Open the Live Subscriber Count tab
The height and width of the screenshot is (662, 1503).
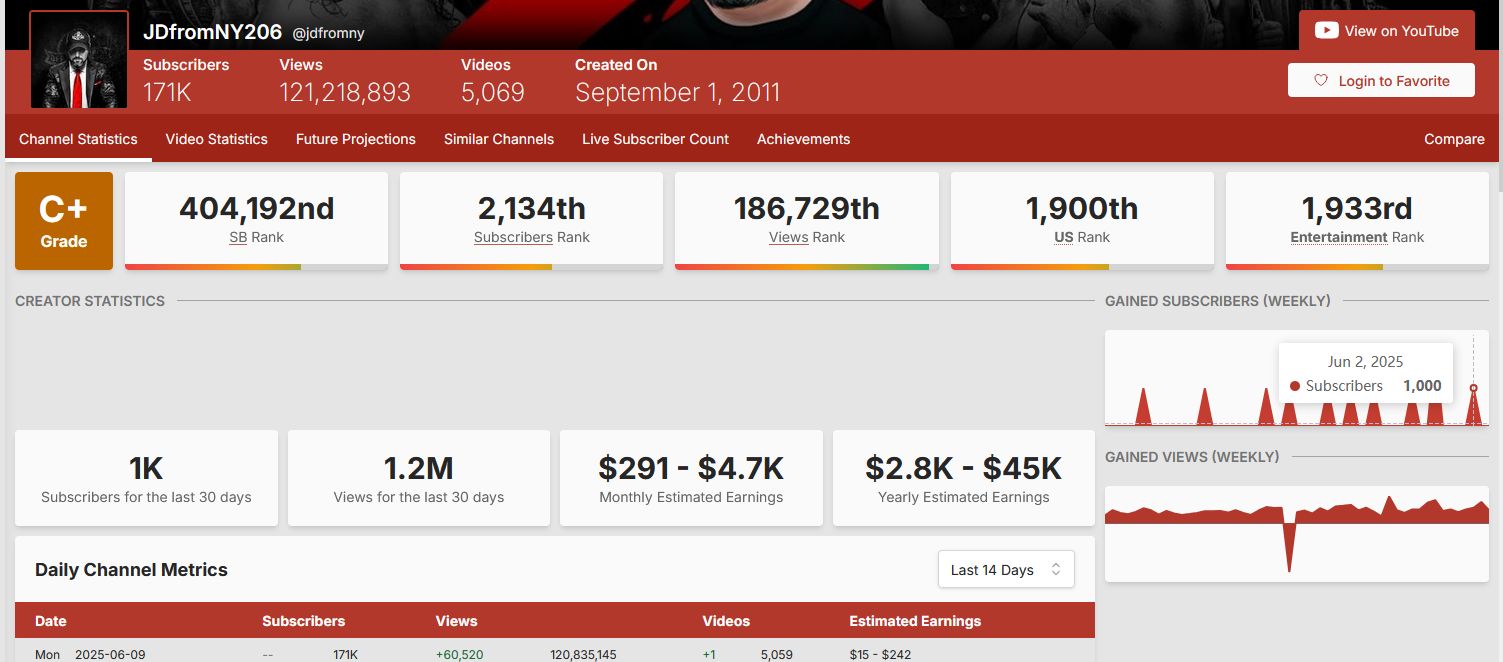[655, 139]
